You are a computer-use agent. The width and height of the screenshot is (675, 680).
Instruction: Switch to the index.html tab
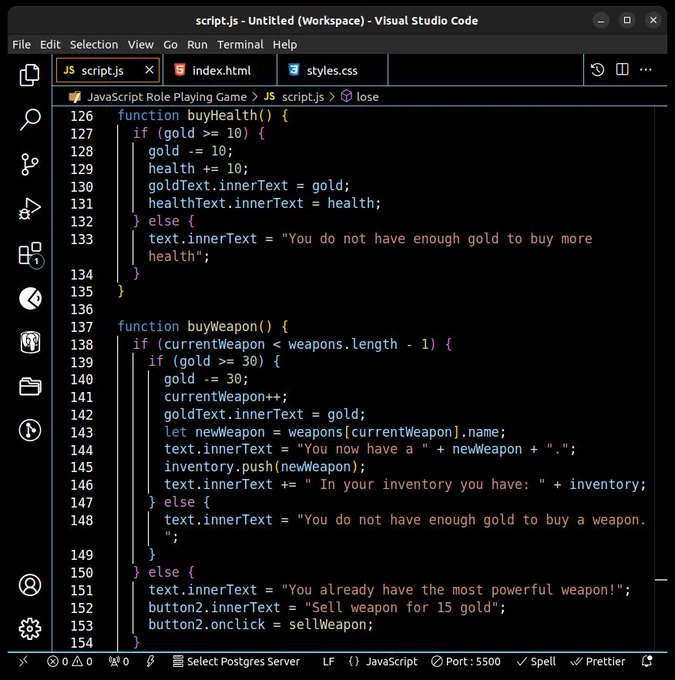pyautogui.click(x=220, y=70)
